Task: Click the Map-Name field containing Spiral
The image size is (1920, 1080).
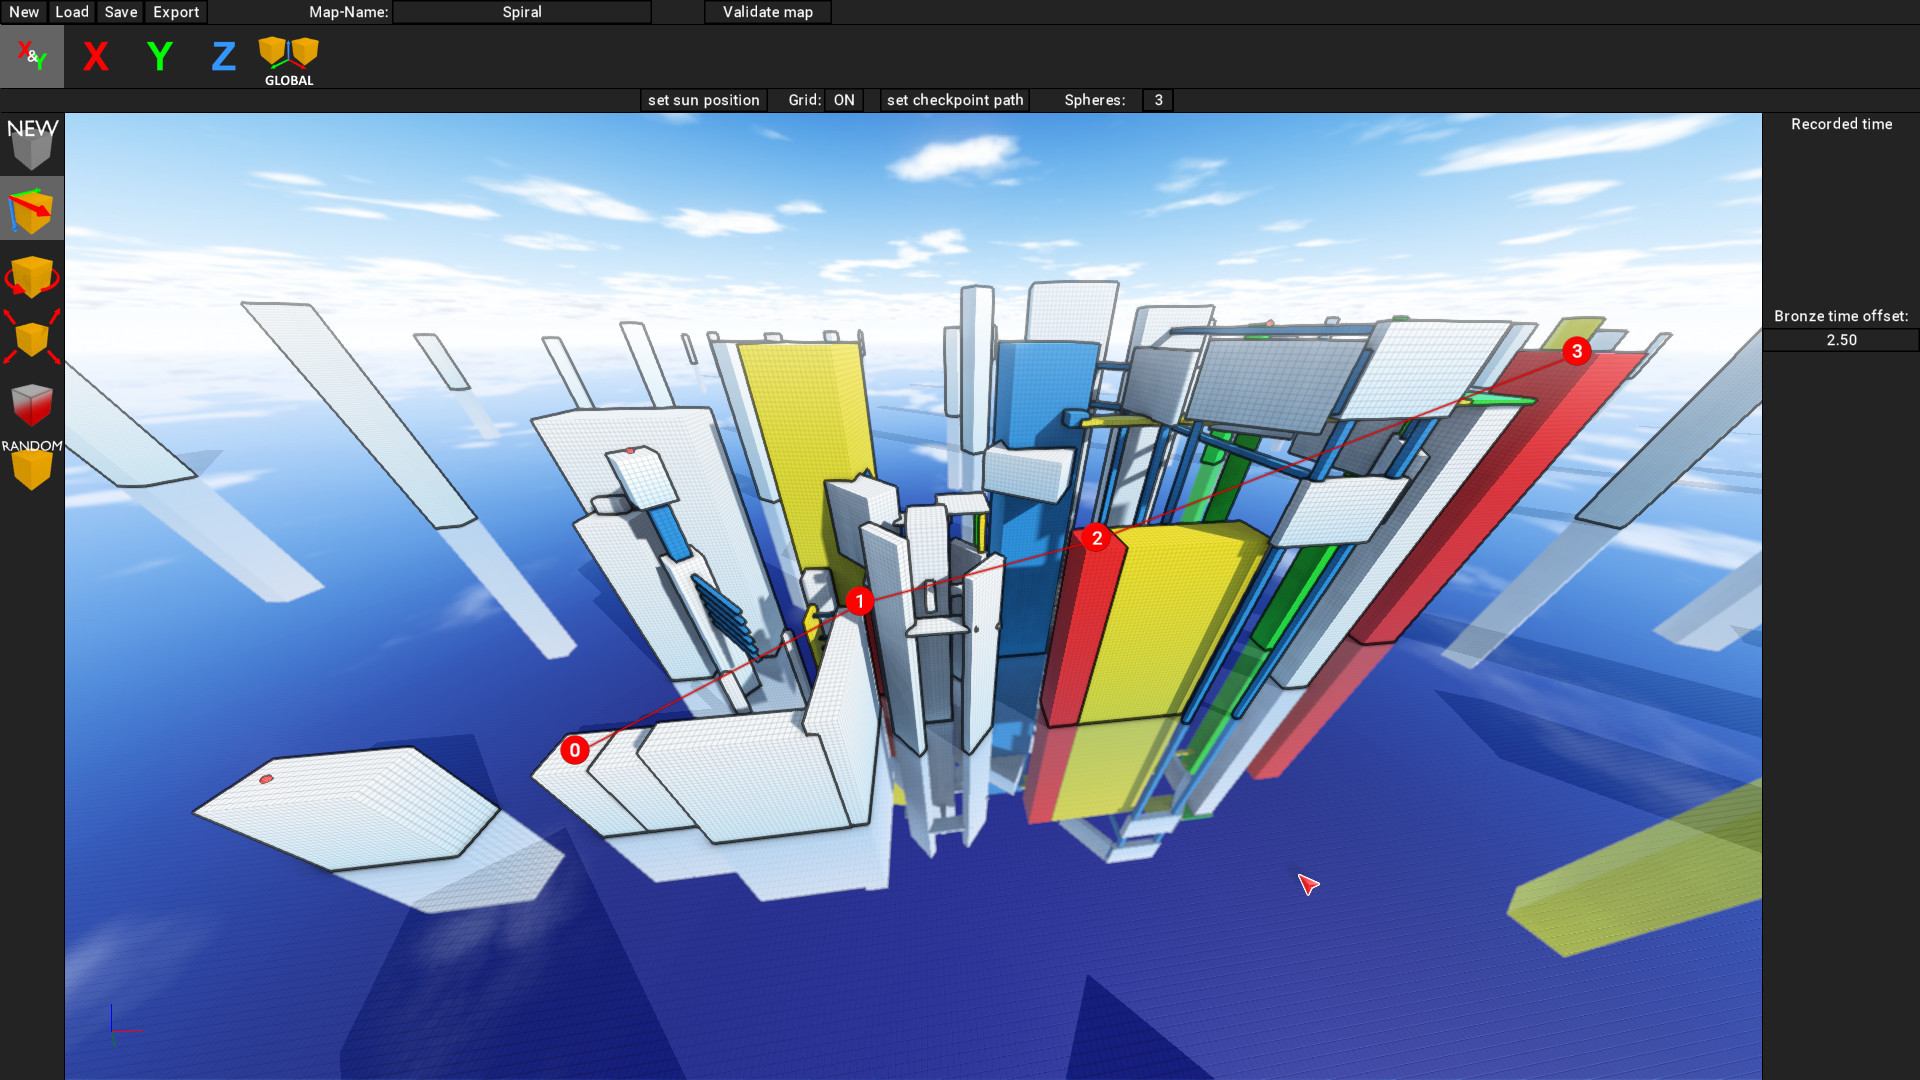Action: 522,12
